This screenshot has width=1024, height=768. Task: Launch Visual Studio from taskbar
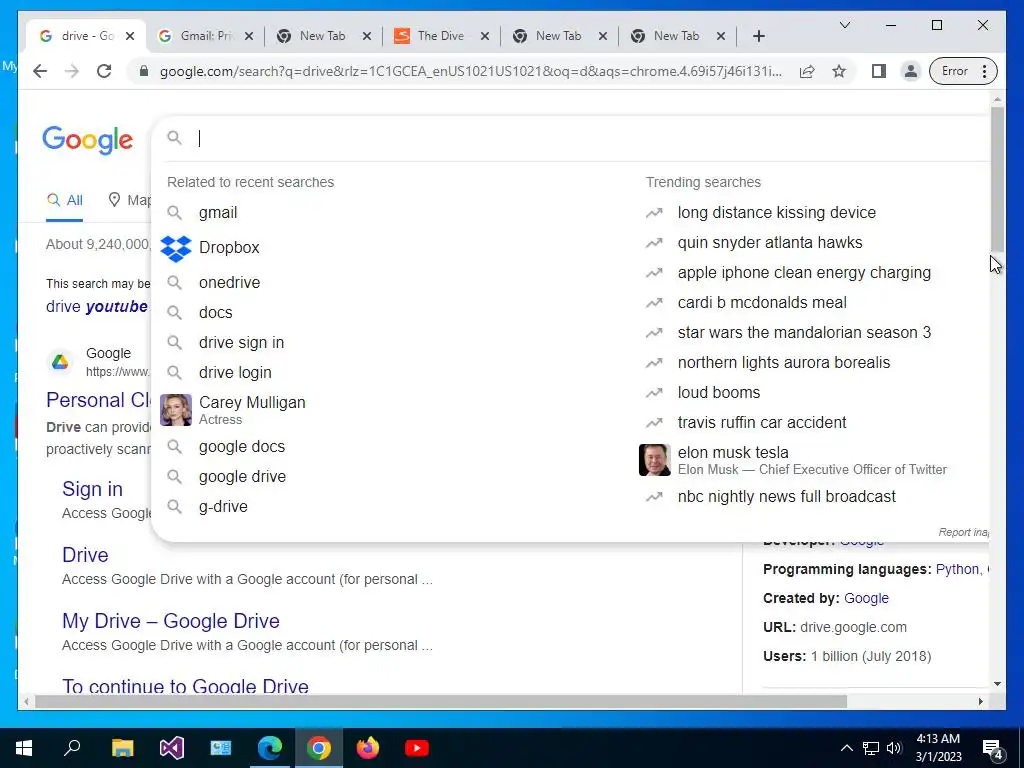pos(172,748)
